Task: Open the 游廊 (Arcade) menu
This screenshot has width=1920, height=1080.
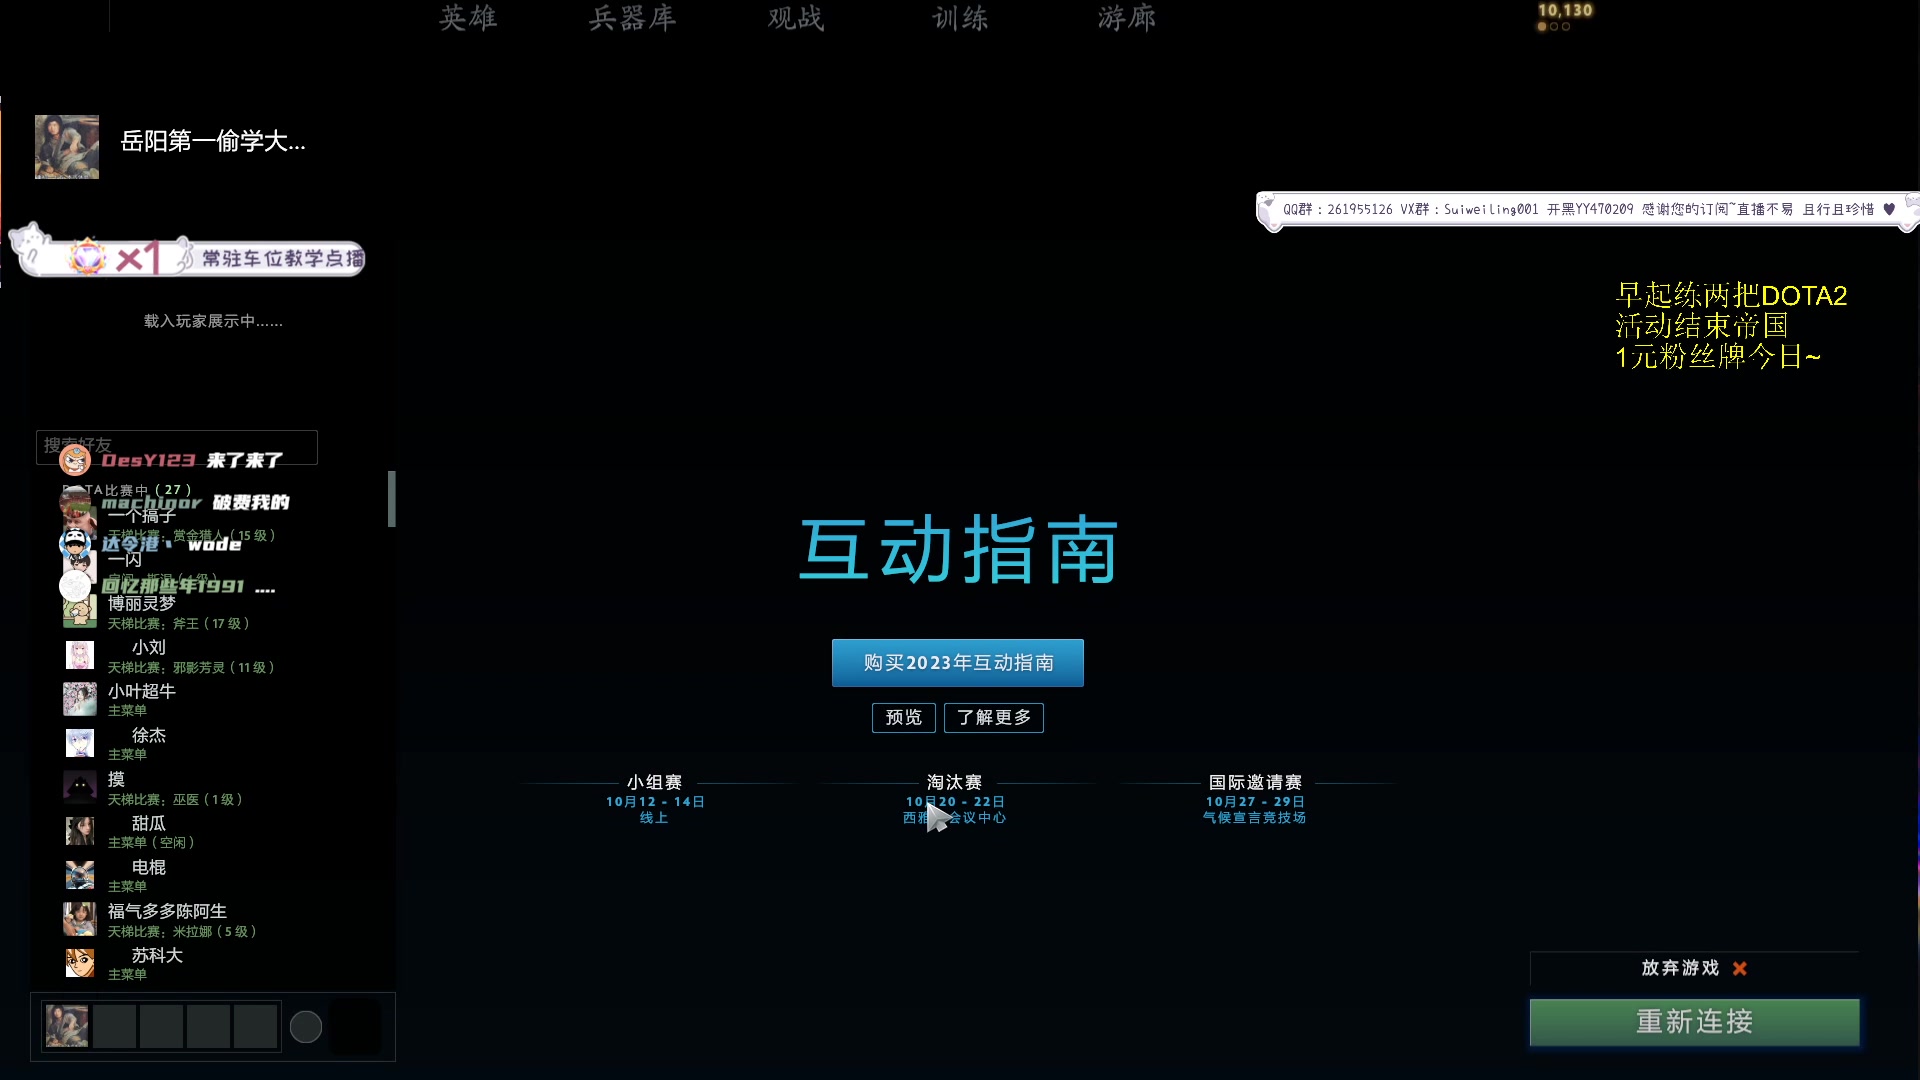Action: coord(1127,18)
